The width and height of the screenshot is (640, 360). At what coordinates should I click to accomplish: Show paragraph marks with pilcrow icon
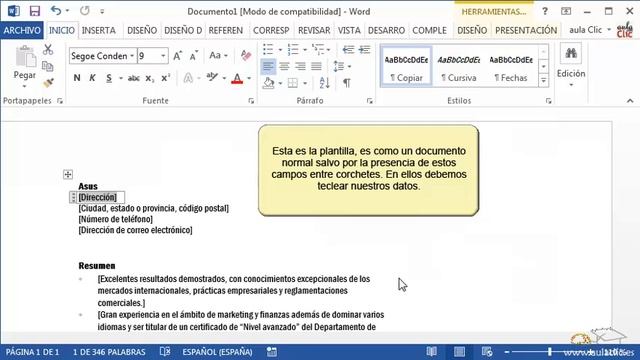[347, 83]
